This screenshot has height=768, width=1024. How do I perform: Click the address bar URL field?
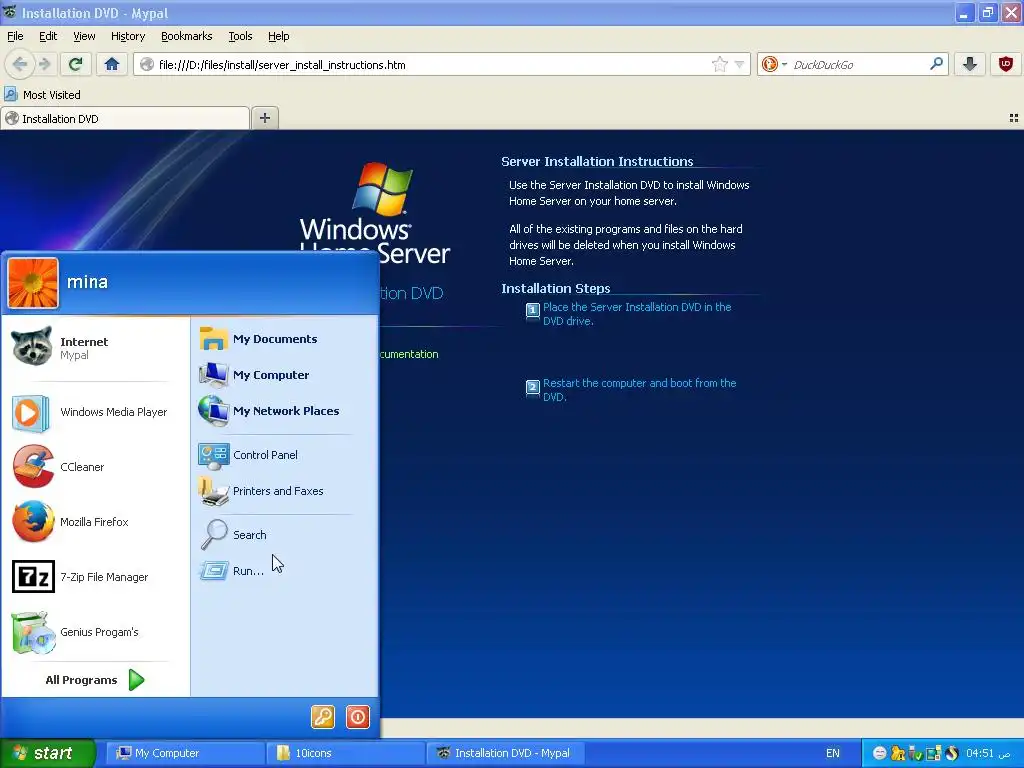tap(431, 65)
